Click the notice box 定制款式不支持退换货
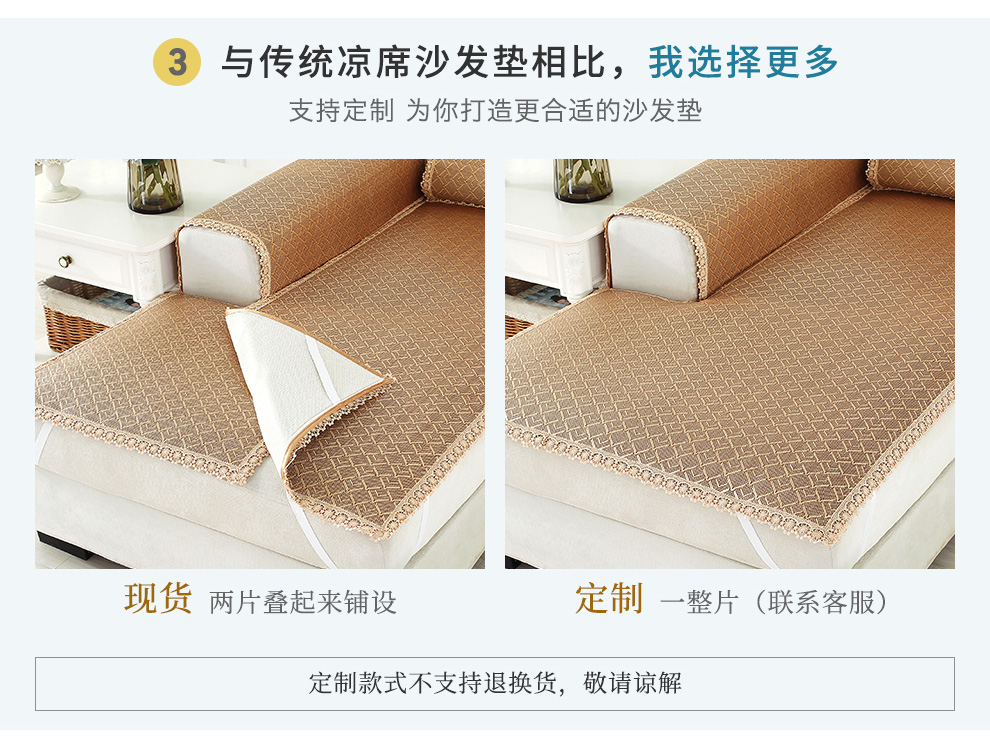This screenshot has height=745, width=990. point(494,684)
